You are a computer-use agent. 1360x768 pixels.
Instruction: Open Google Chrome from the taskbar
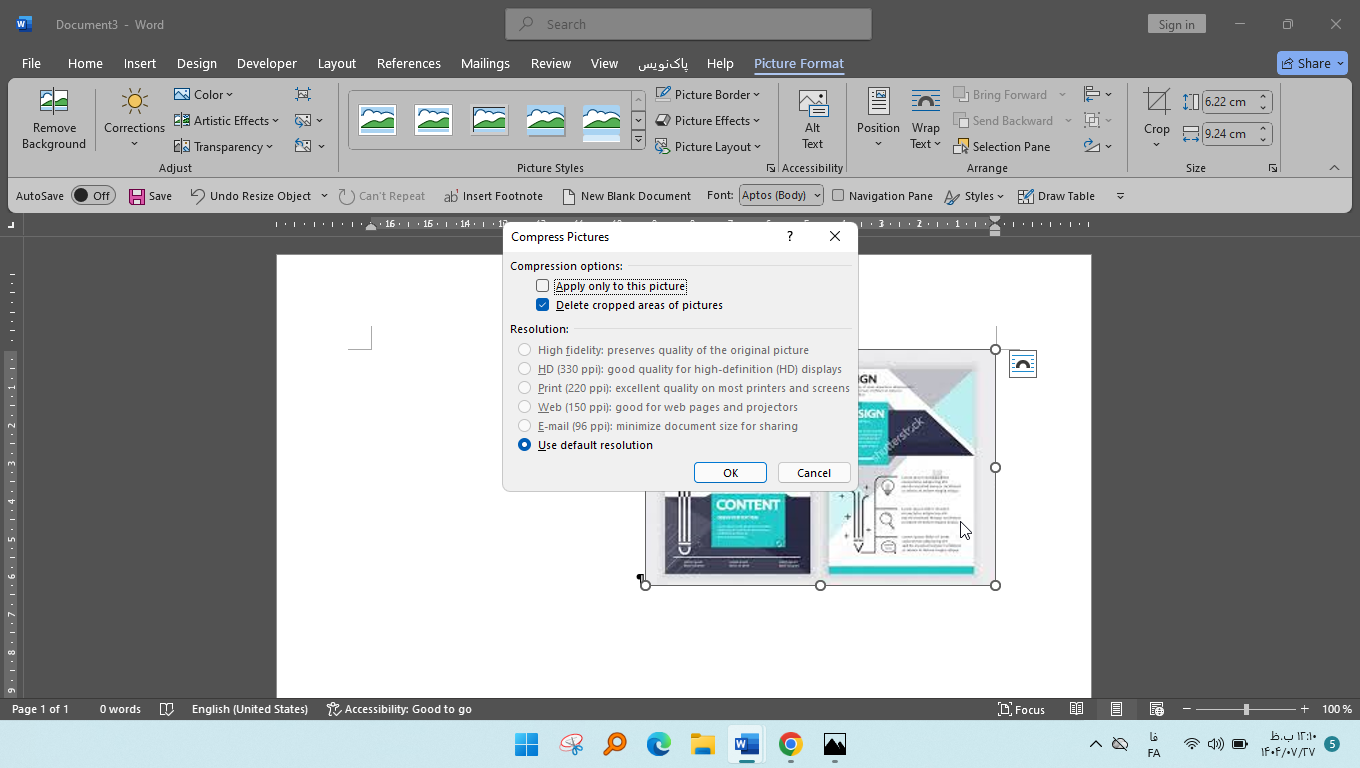coord(790,744)
